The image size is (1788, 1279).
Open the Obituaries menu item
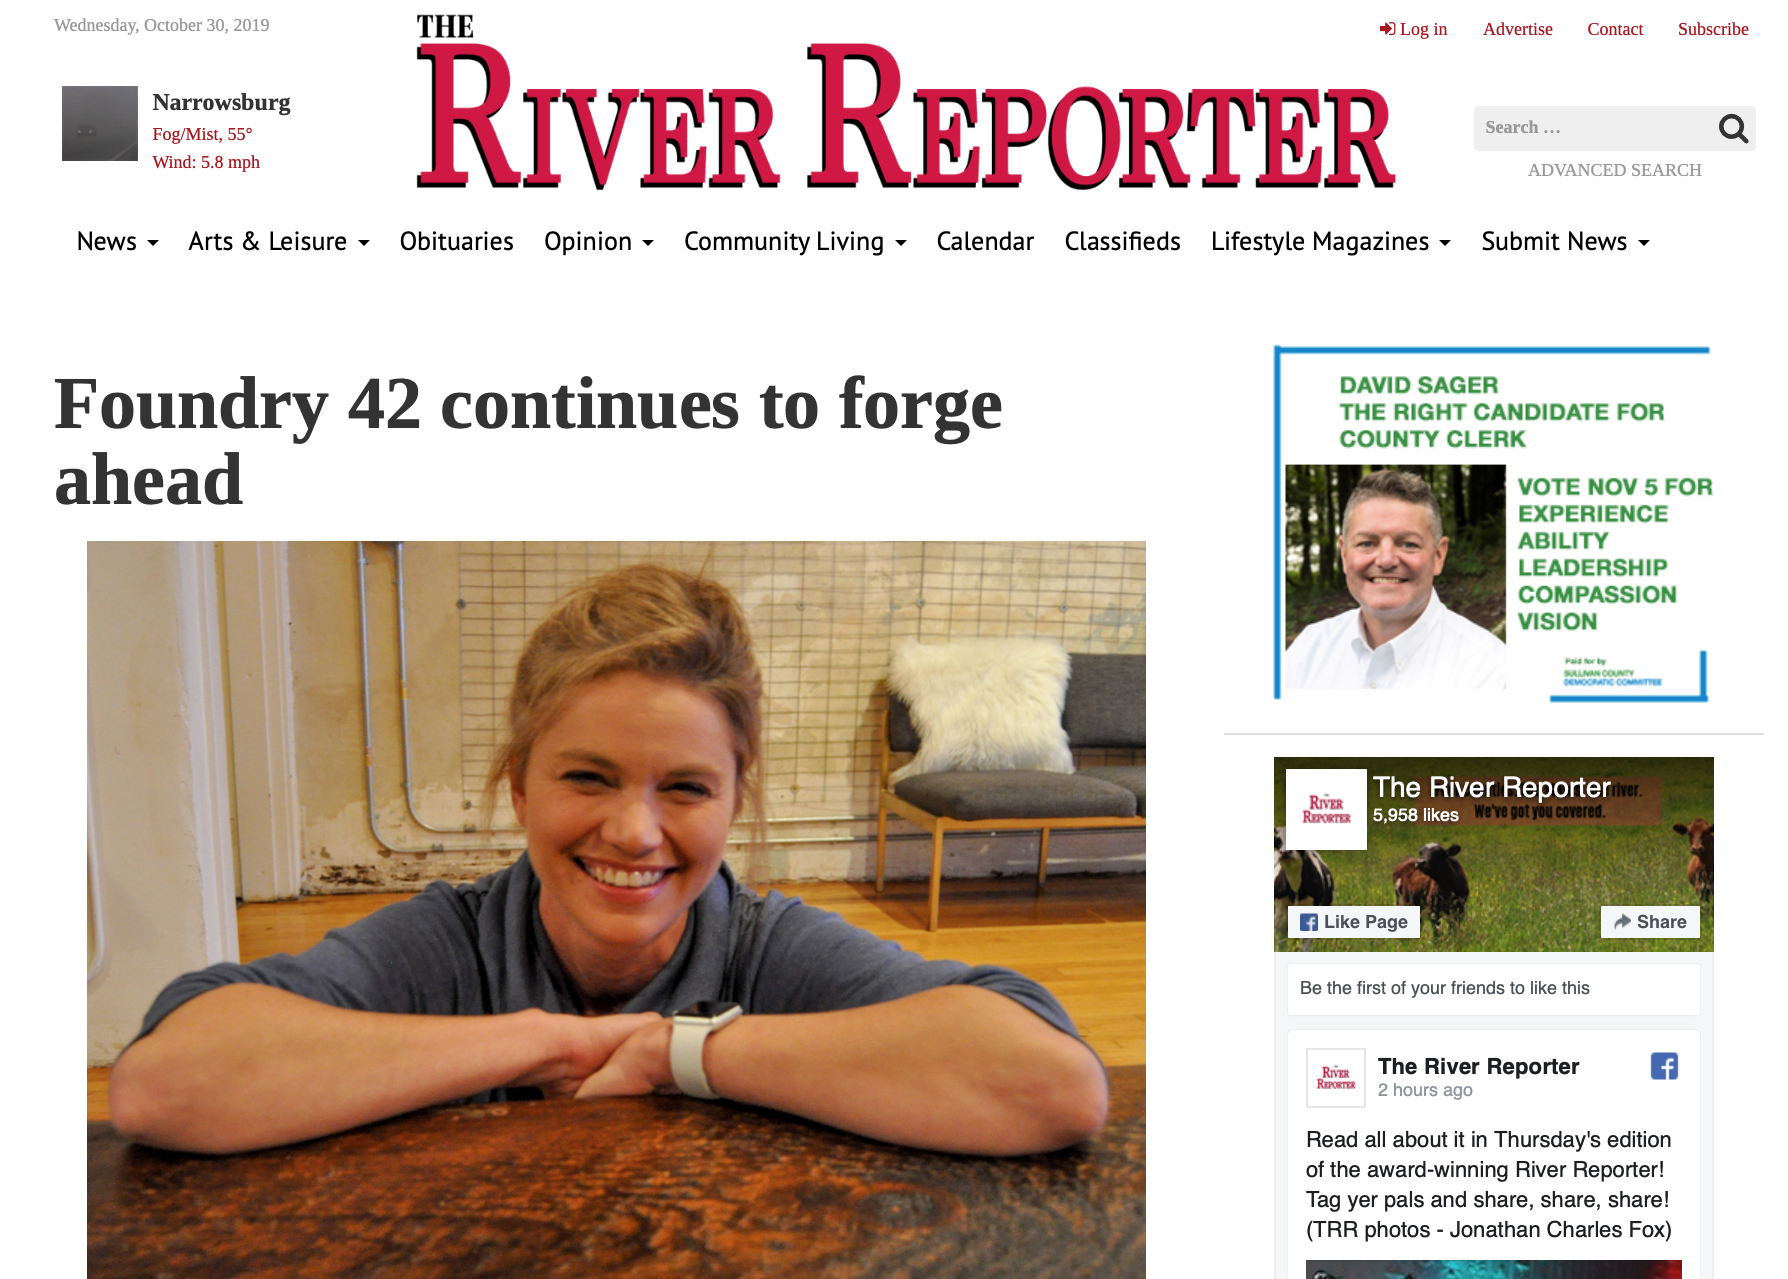click(x=456, y=242)
